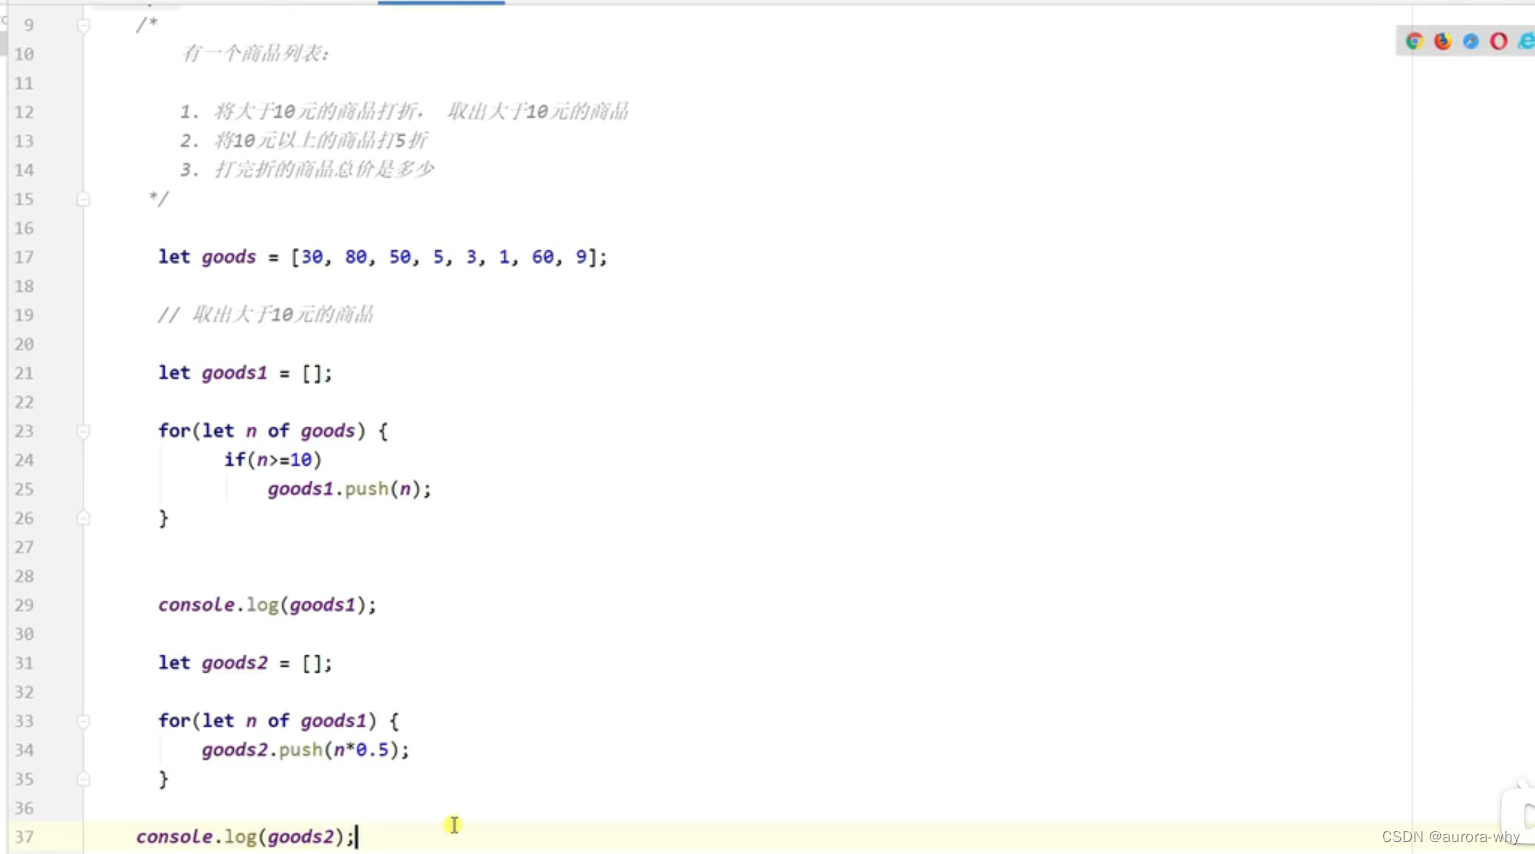
Task: Click 'goods1.push(n);' on line 25
Action: click(349, 489)
